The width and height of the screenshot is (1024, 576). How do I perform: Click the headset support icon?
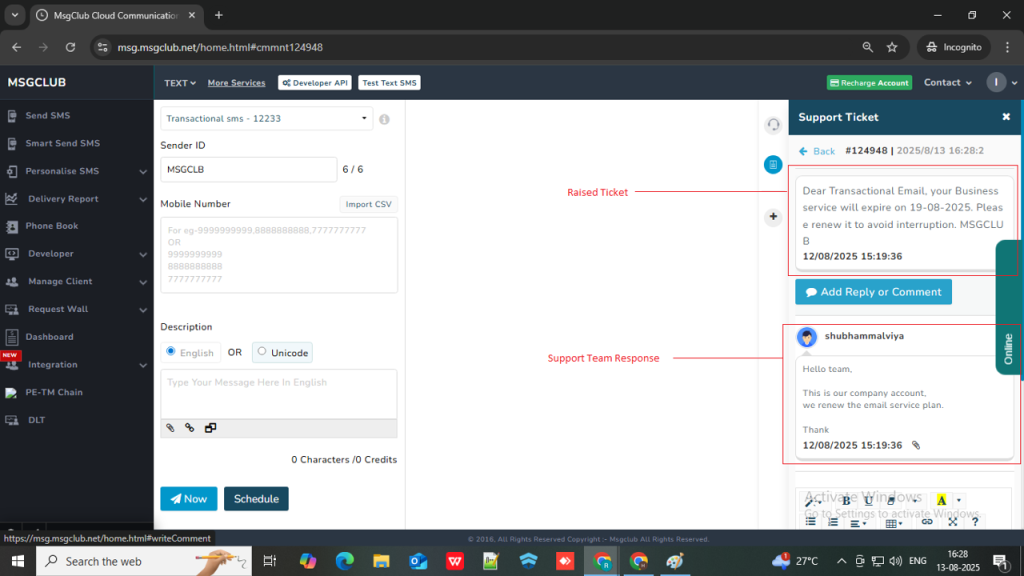(773, 125)
